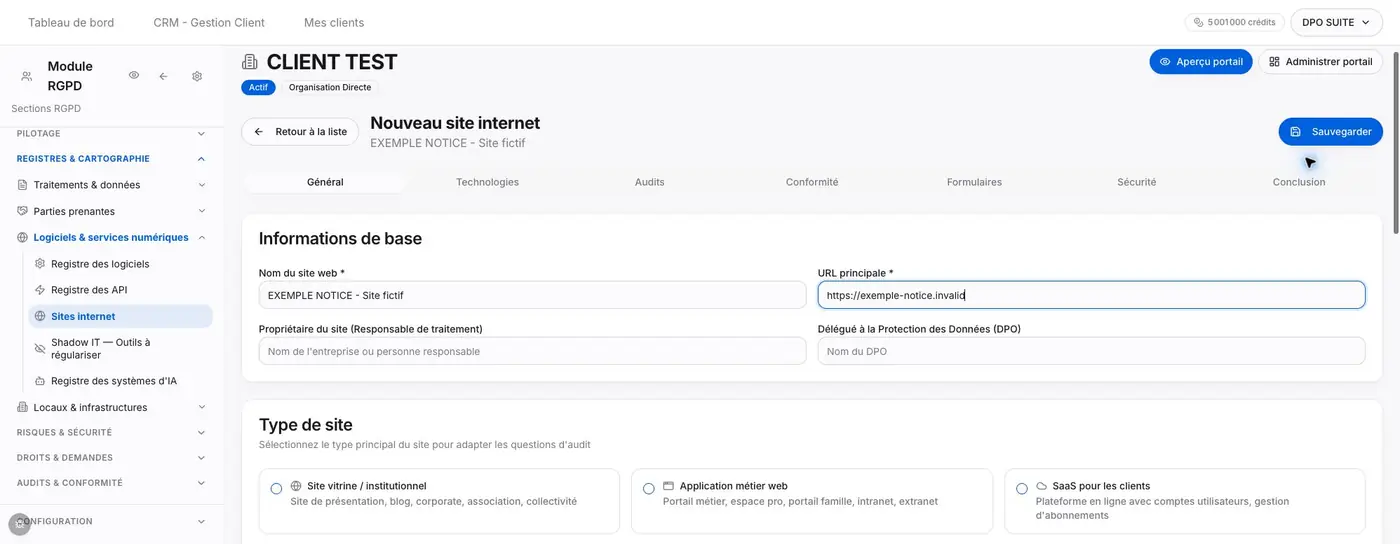This screenshot has width=1400, height=544.
Task: Click the Registre des systèmes d'IA robot icon
Action: (40, 381)
